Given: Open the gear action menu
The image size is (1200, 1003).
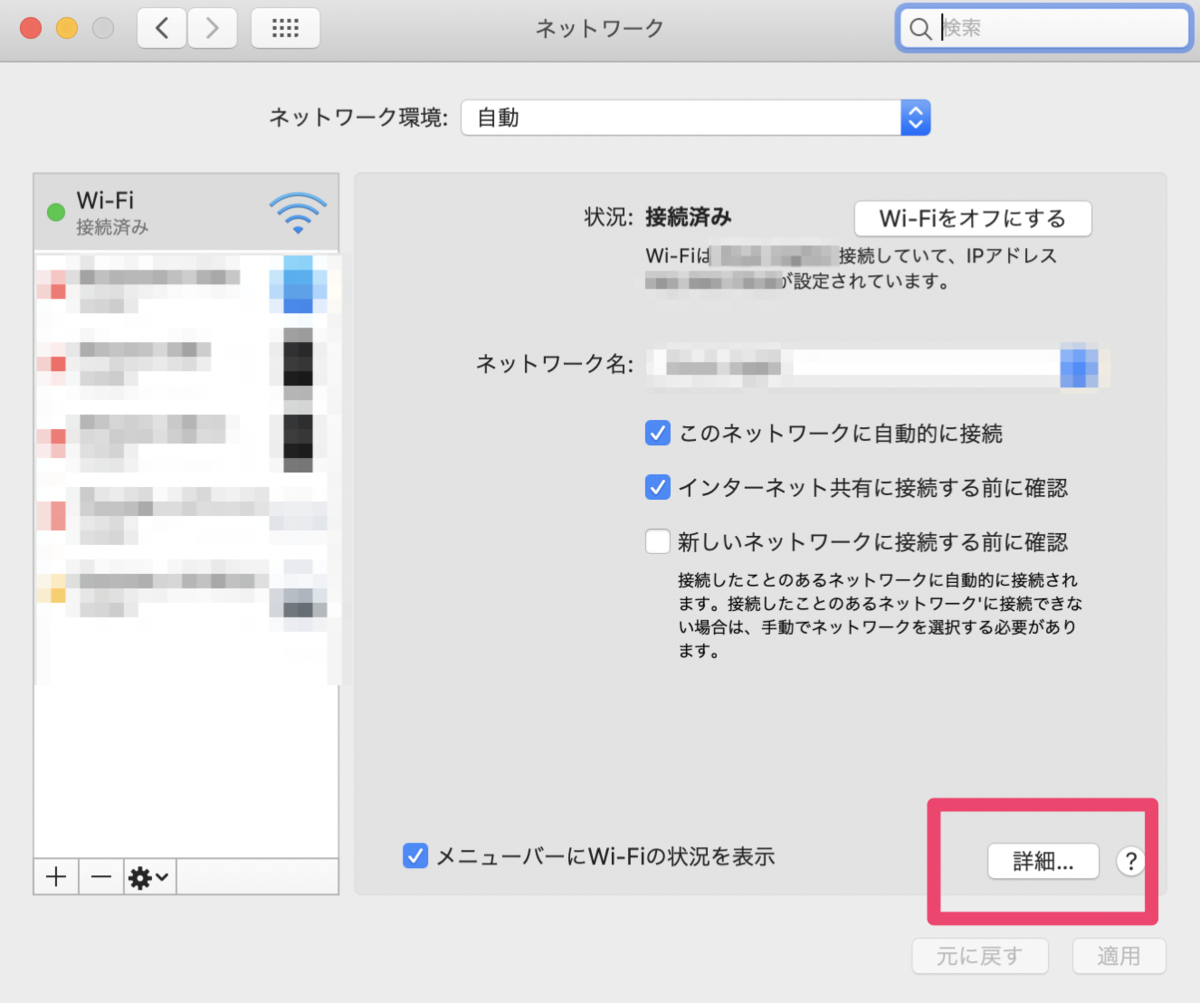Looking at the screenshot, I should [149, 878].
